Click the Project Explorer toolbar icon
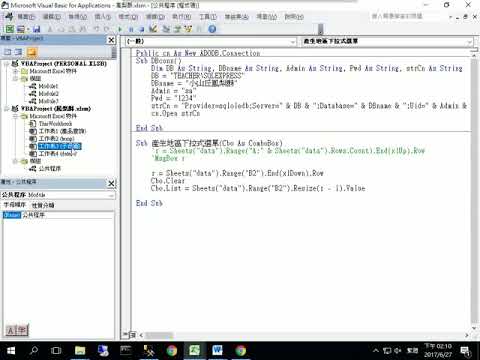 click(x=166, y=29)
